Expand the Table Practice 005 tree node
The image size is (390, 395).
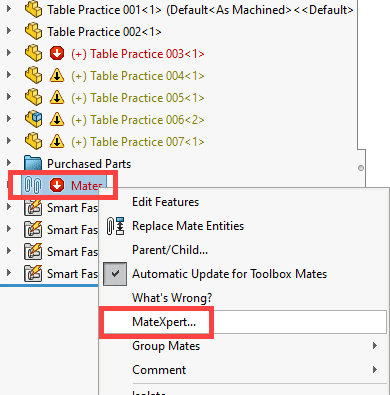[x=9, y=97]
